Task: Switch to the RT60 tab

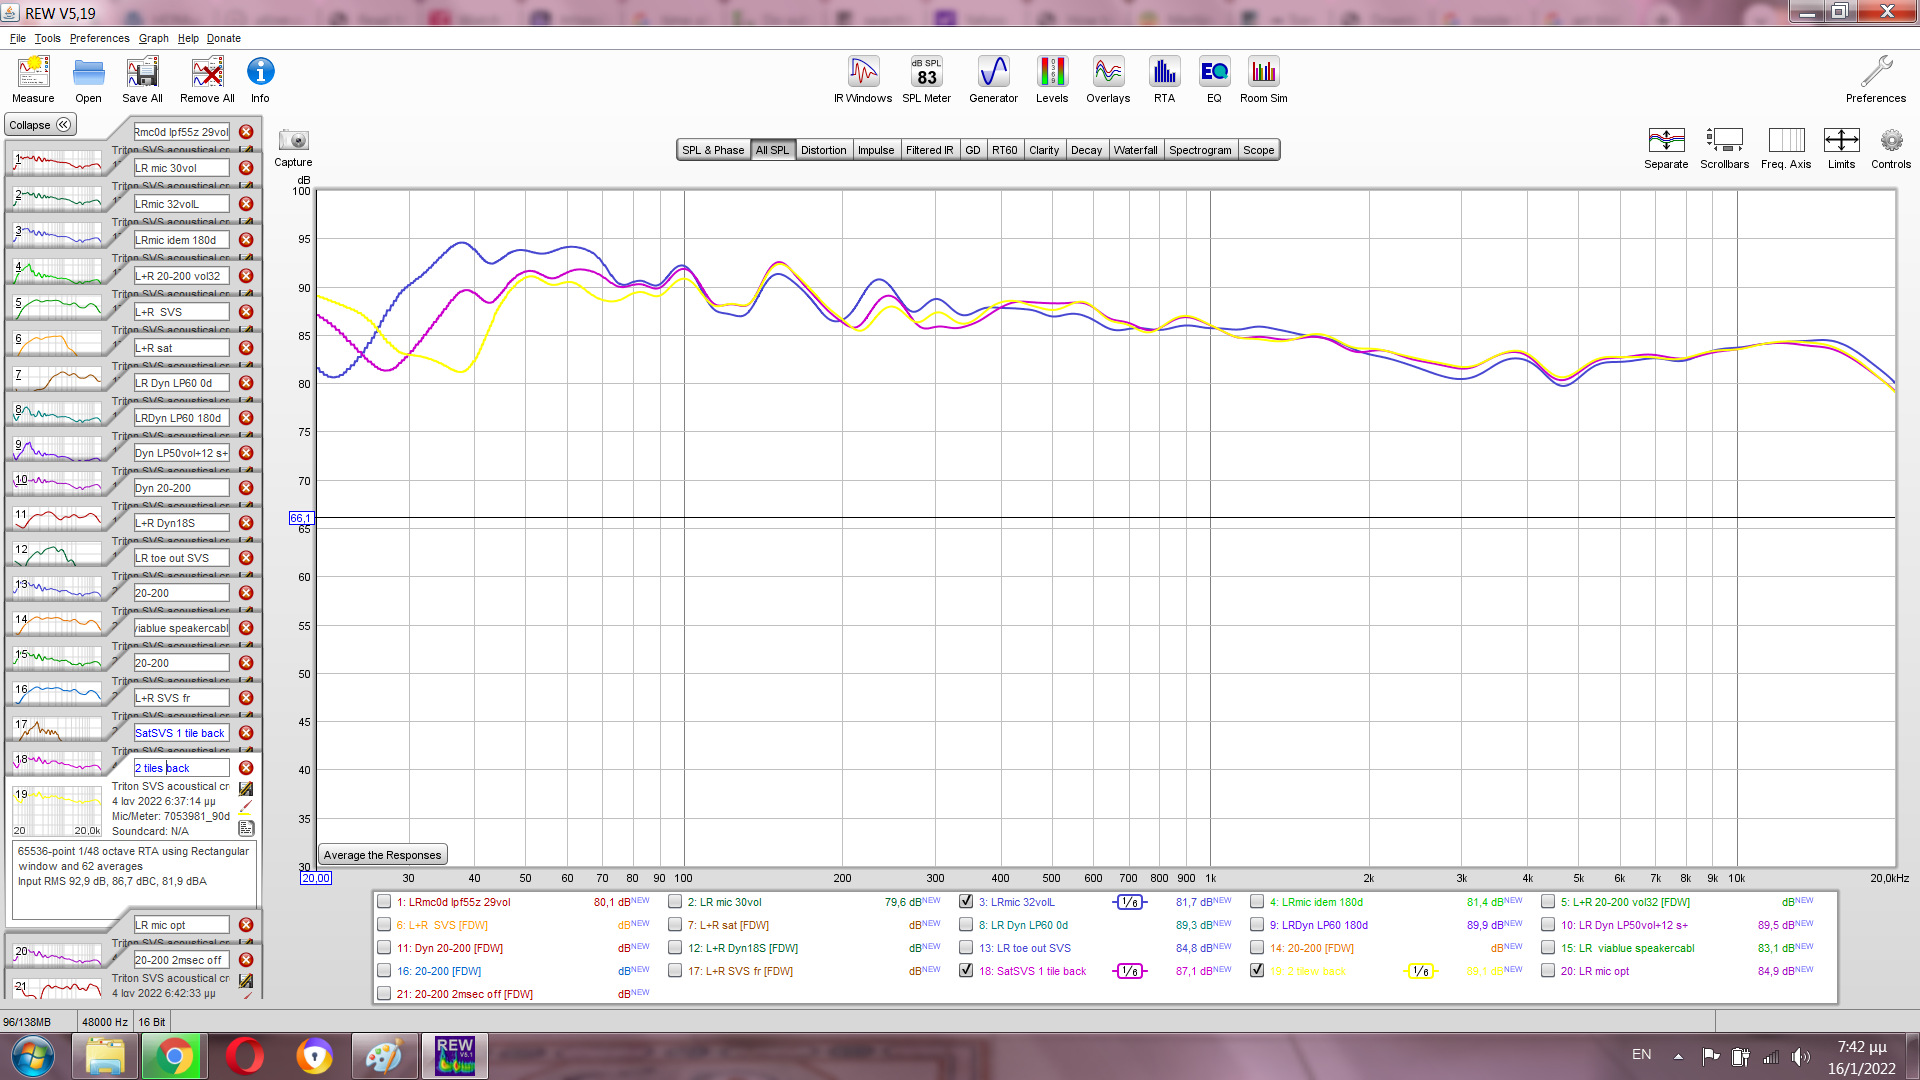Action: click(1004, 150)
